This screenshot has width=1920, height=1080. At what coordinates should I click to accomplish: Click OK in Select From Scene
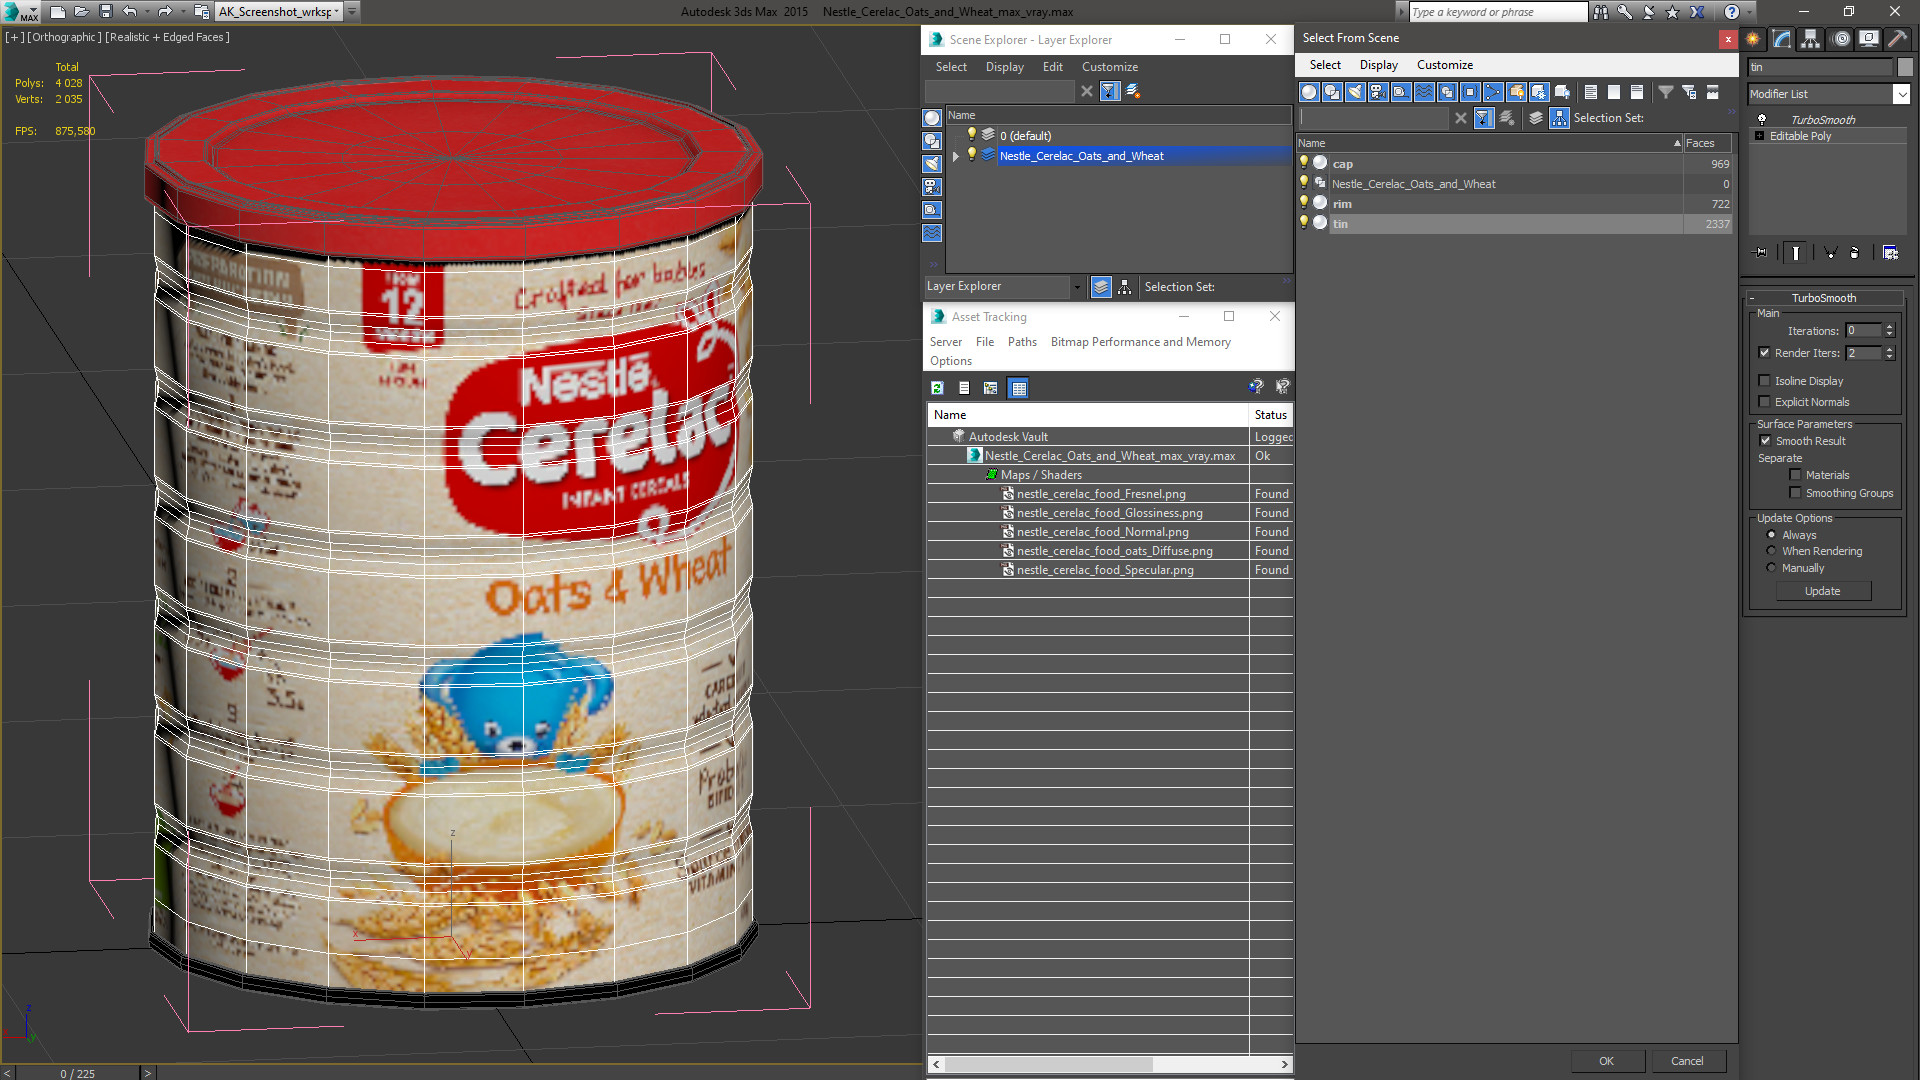[x=1606, y=1061]
